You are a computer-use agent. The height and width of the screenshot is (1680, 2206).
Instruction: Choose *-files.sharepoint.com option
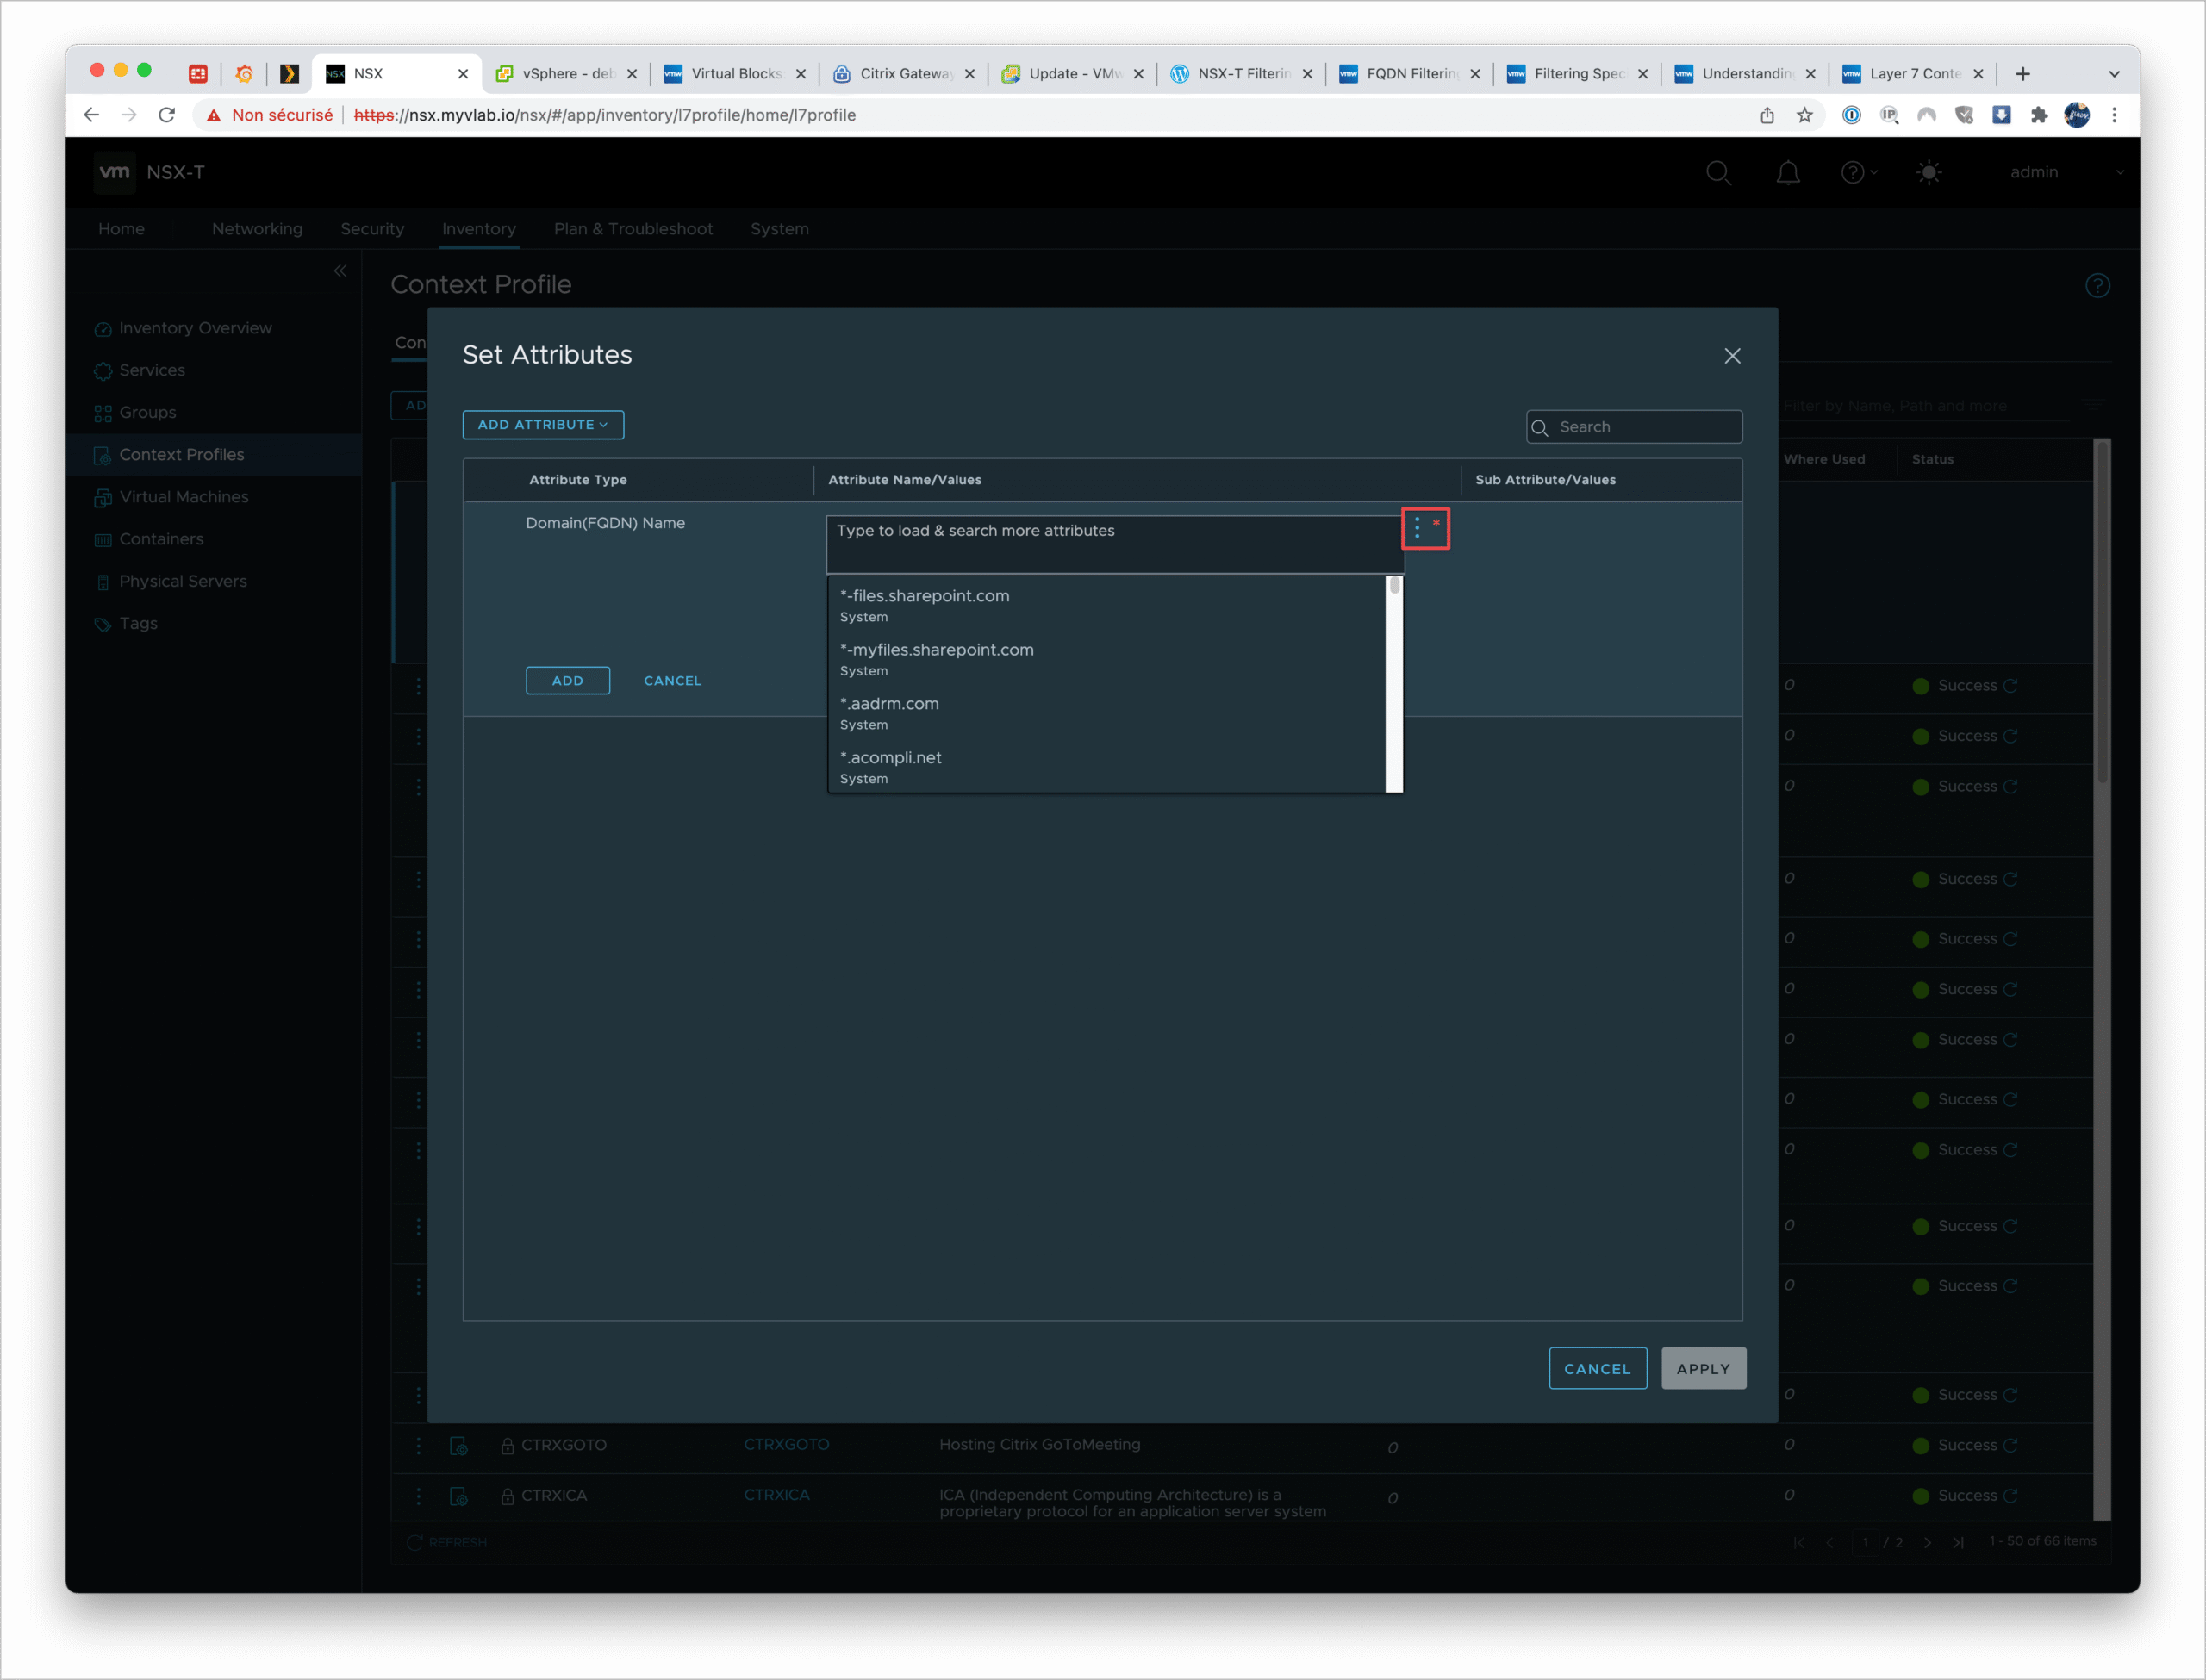[925, 596]
